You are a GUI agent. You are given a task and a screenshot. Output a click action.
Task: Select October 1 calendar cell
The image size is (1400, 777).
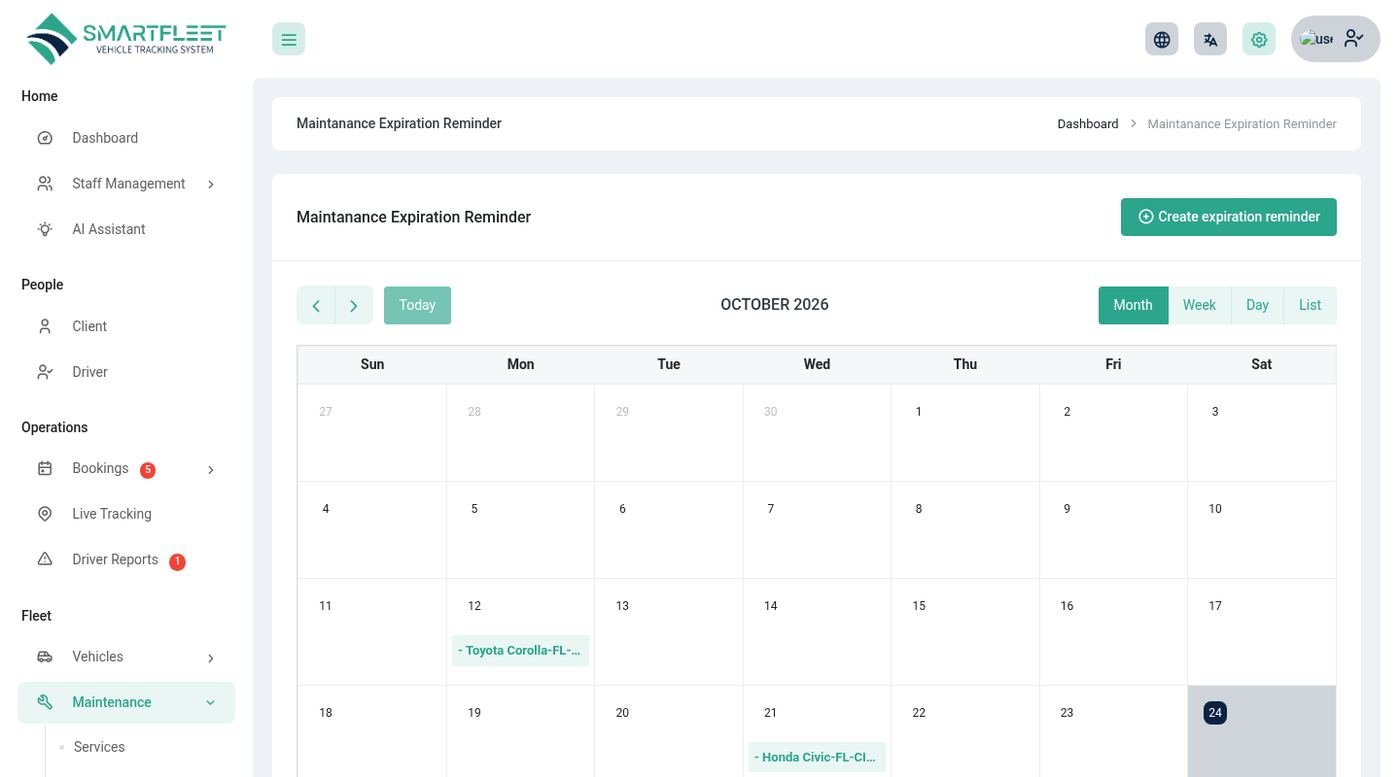click(965, 433)
